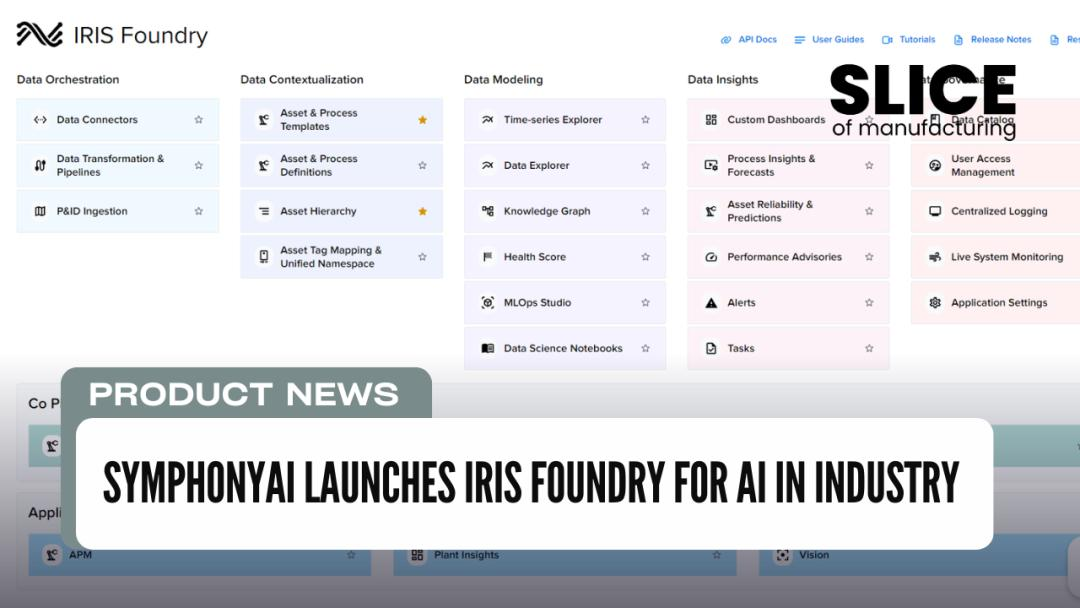Click the Time-series Explorer icon
The width and height of the screenshot is (1080, 608).
tap(488, 120)
